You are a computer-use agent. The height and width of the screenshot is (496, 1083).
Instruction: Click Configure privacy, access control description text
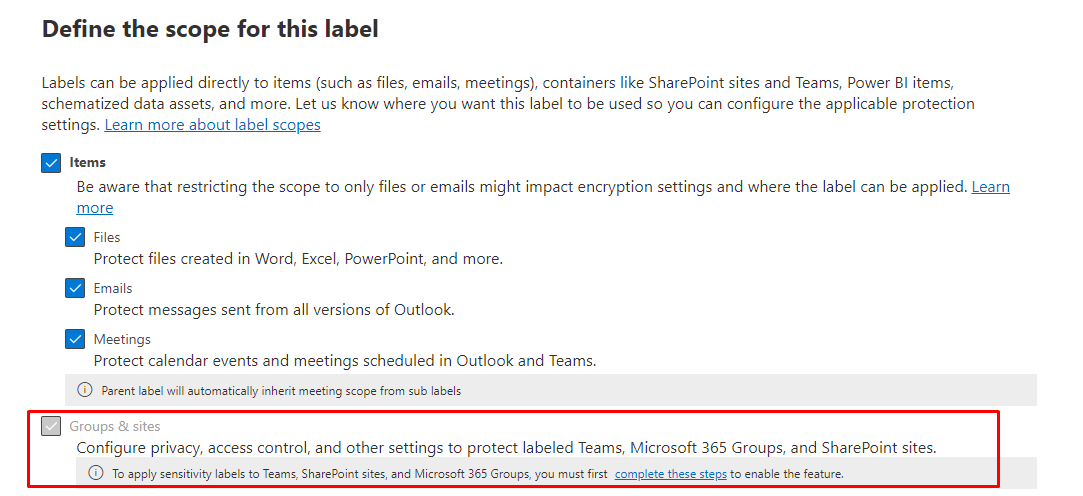506,448
